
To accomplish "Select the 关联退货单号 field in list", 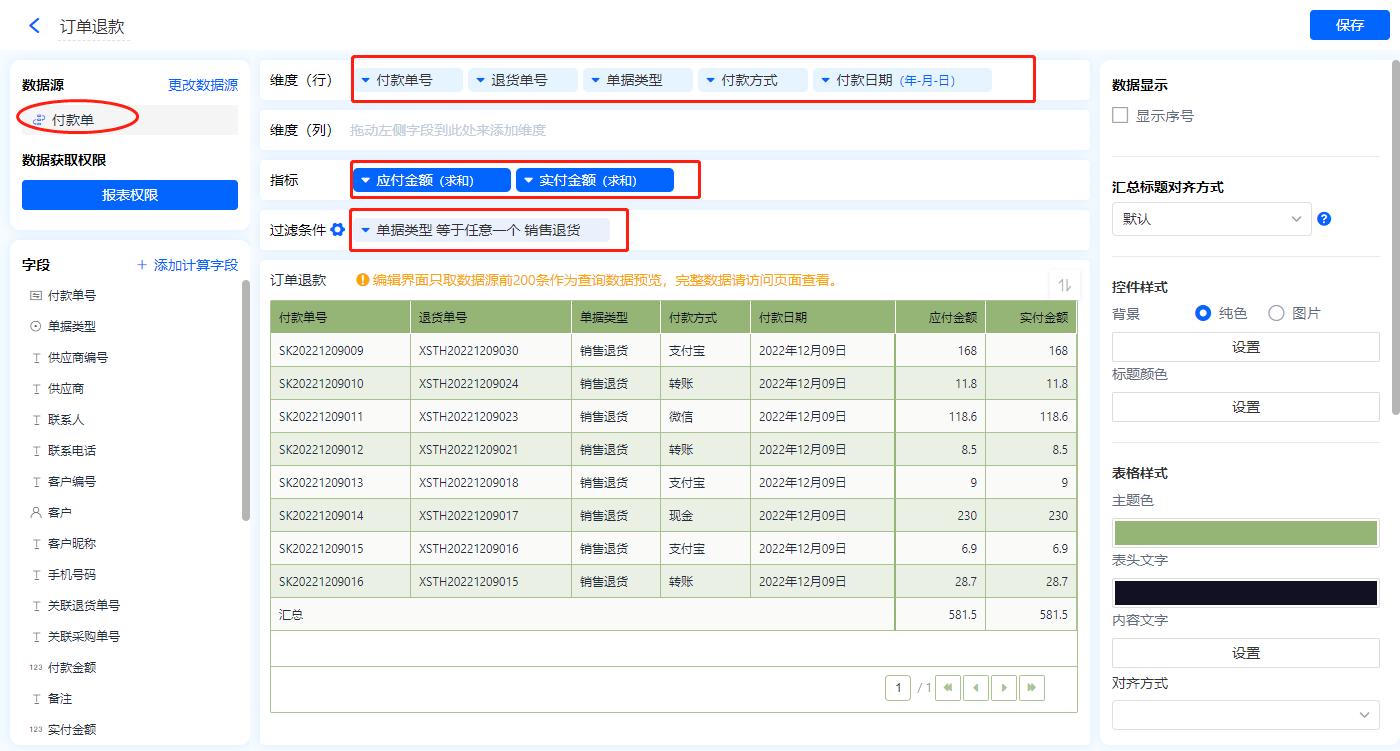I will point(83,605).
